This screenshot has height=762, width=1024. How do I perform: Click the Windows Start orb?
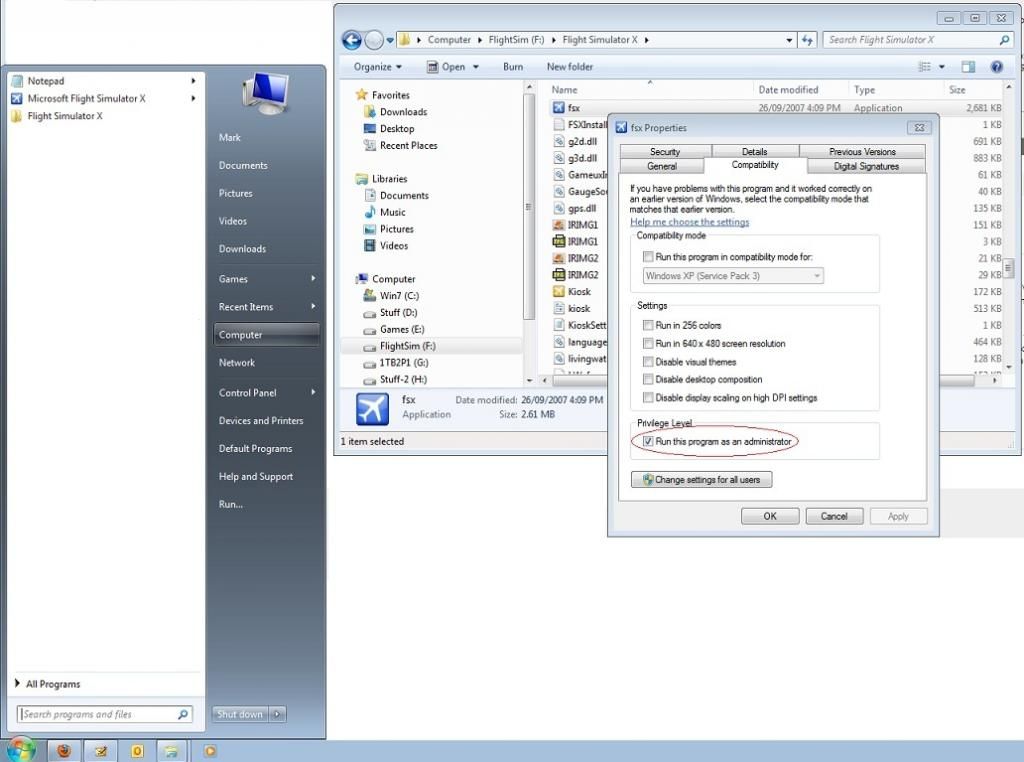pos(20,749)
